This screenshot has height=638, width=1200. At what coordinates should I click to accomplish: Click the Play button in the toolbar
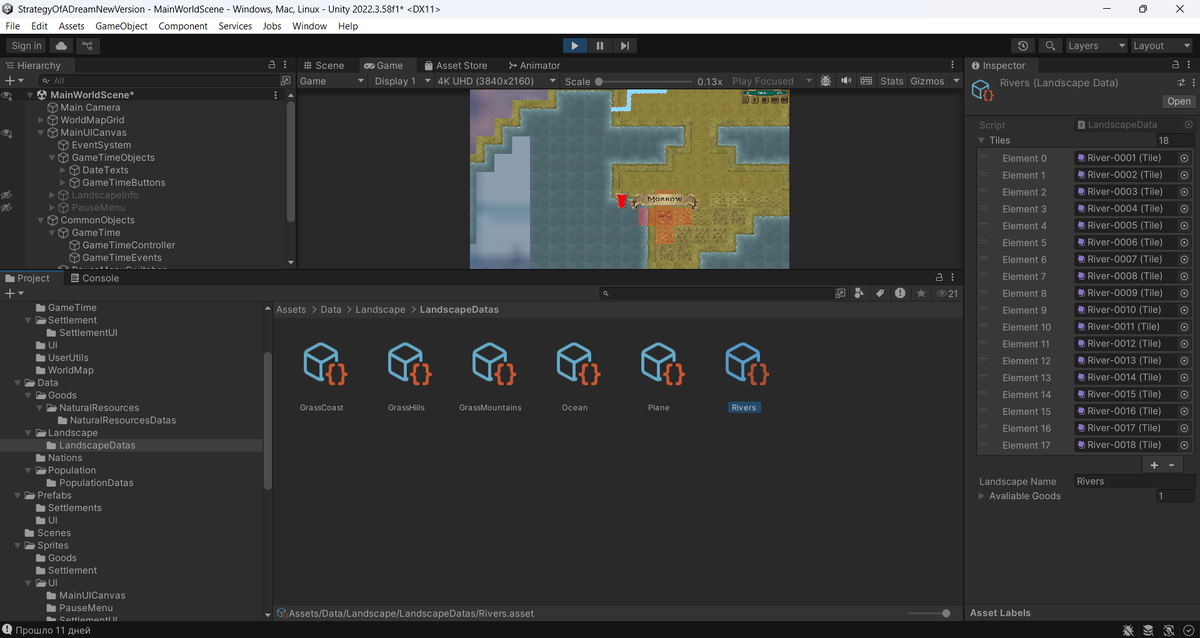click(x=574, y=45)
